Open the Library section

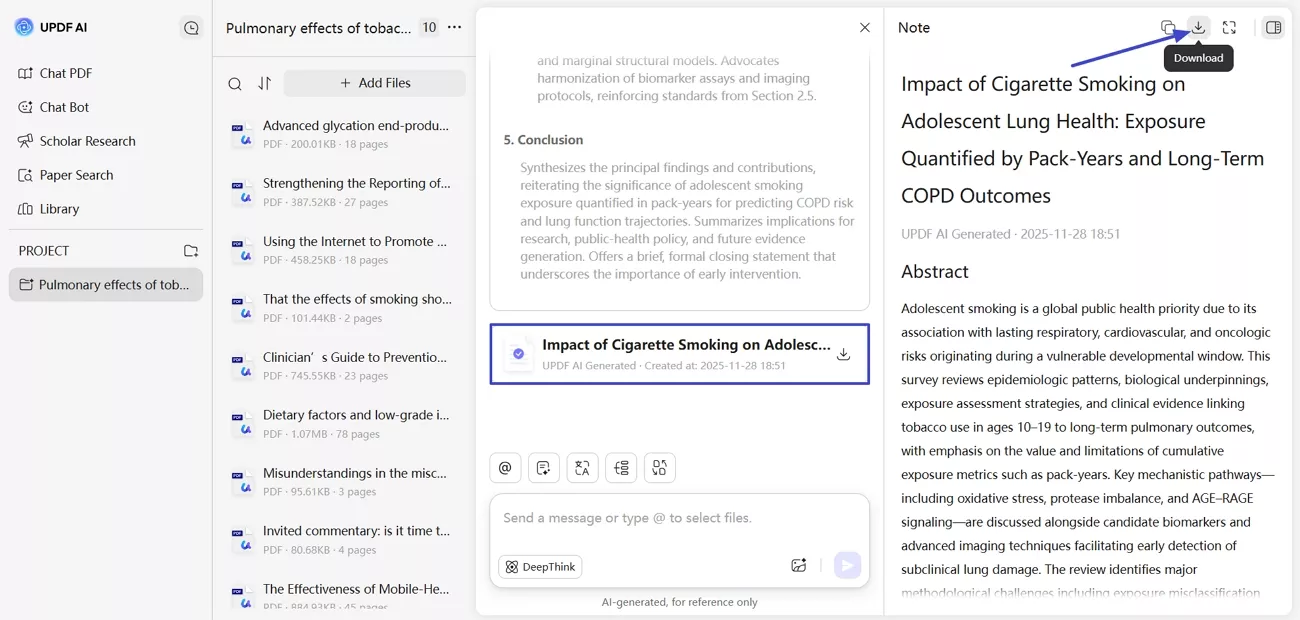(x=62, y=209)
